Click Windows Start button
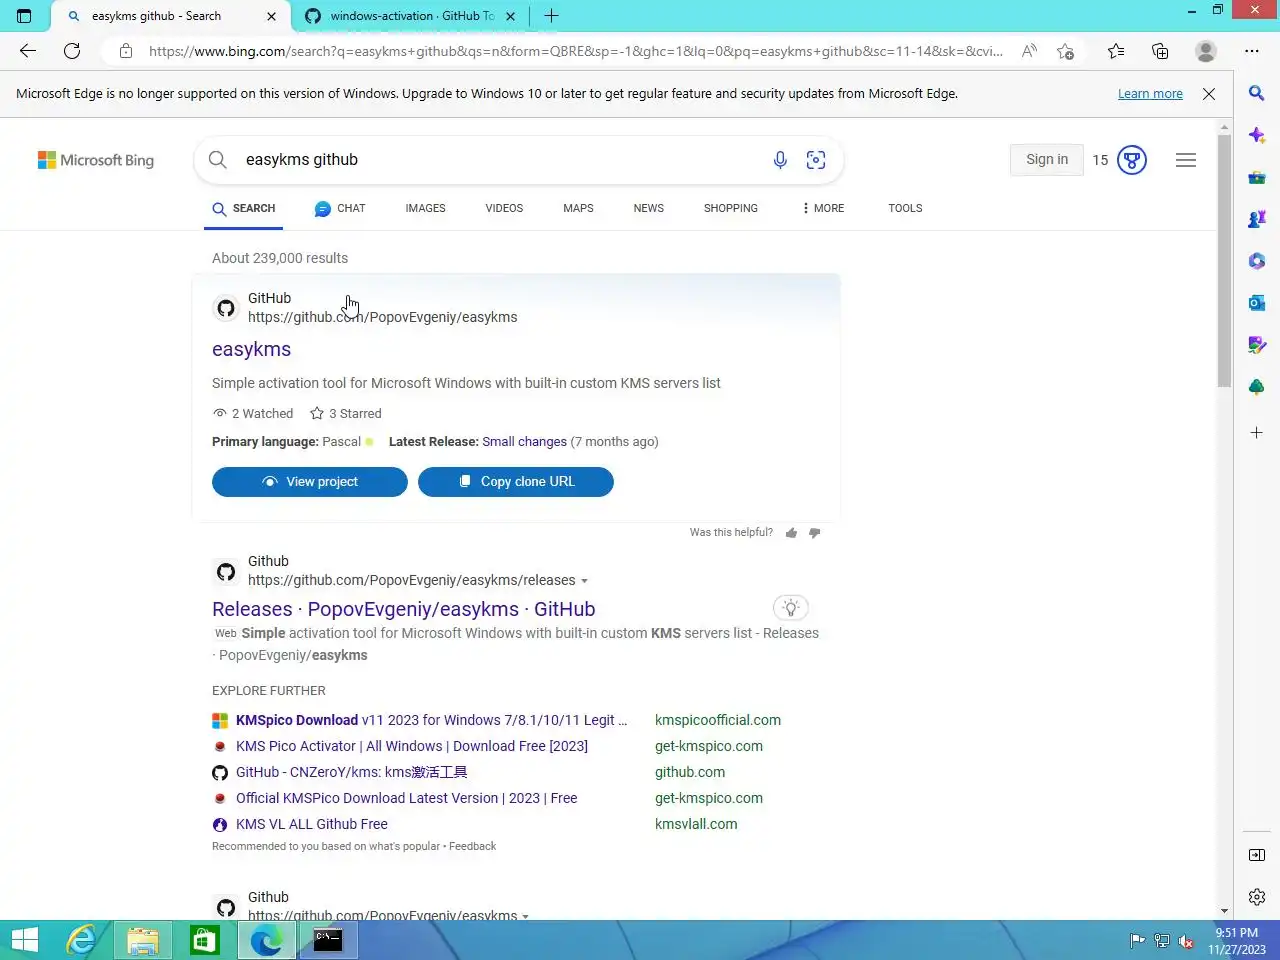 point(24,940)
